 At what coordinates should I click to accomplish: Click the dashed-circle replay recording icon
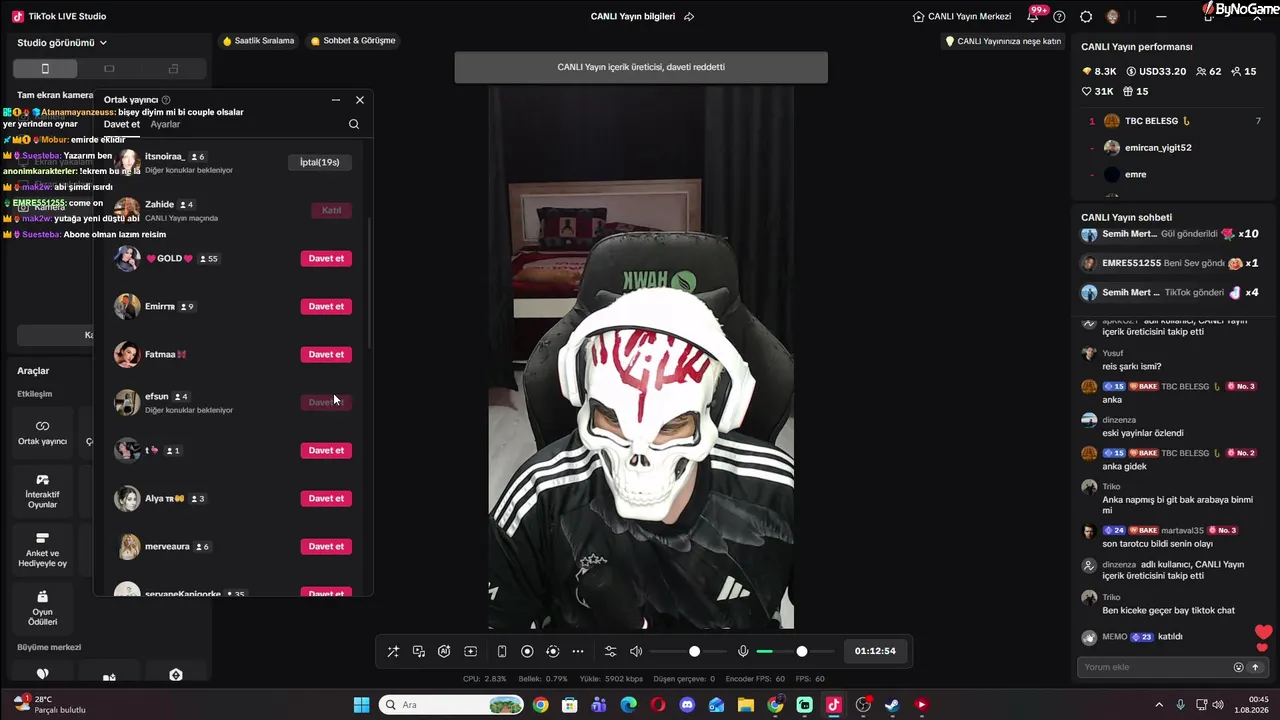(x=553, y=651)
